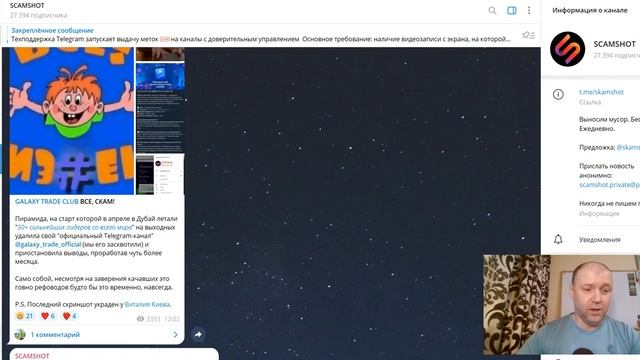
Task: Click the views eye icon on post
Action: click(x=140, y=319)
